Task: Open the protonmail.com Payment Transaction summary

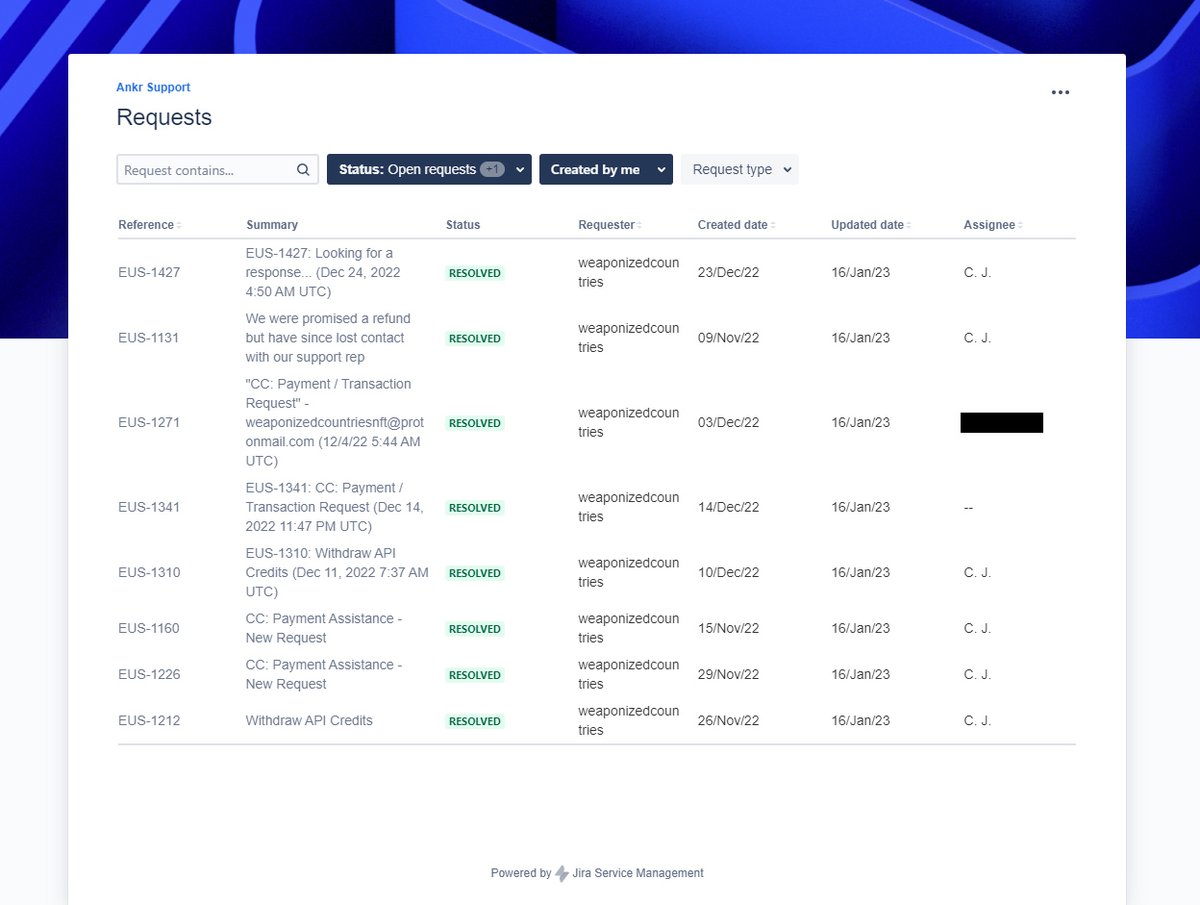Action: coord(333,423)
